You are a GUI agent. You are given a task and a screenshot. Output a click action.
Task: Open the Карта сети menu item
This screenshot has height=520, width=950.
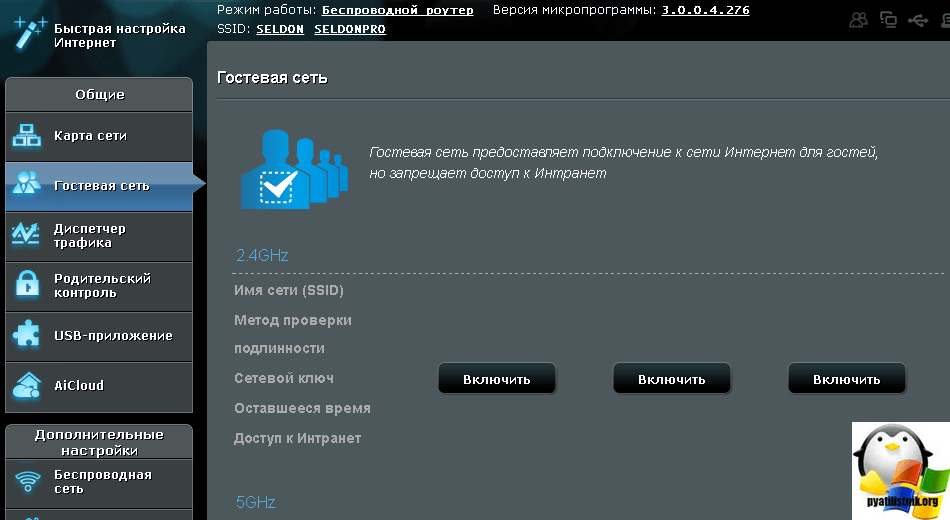(x=99, y=136)
